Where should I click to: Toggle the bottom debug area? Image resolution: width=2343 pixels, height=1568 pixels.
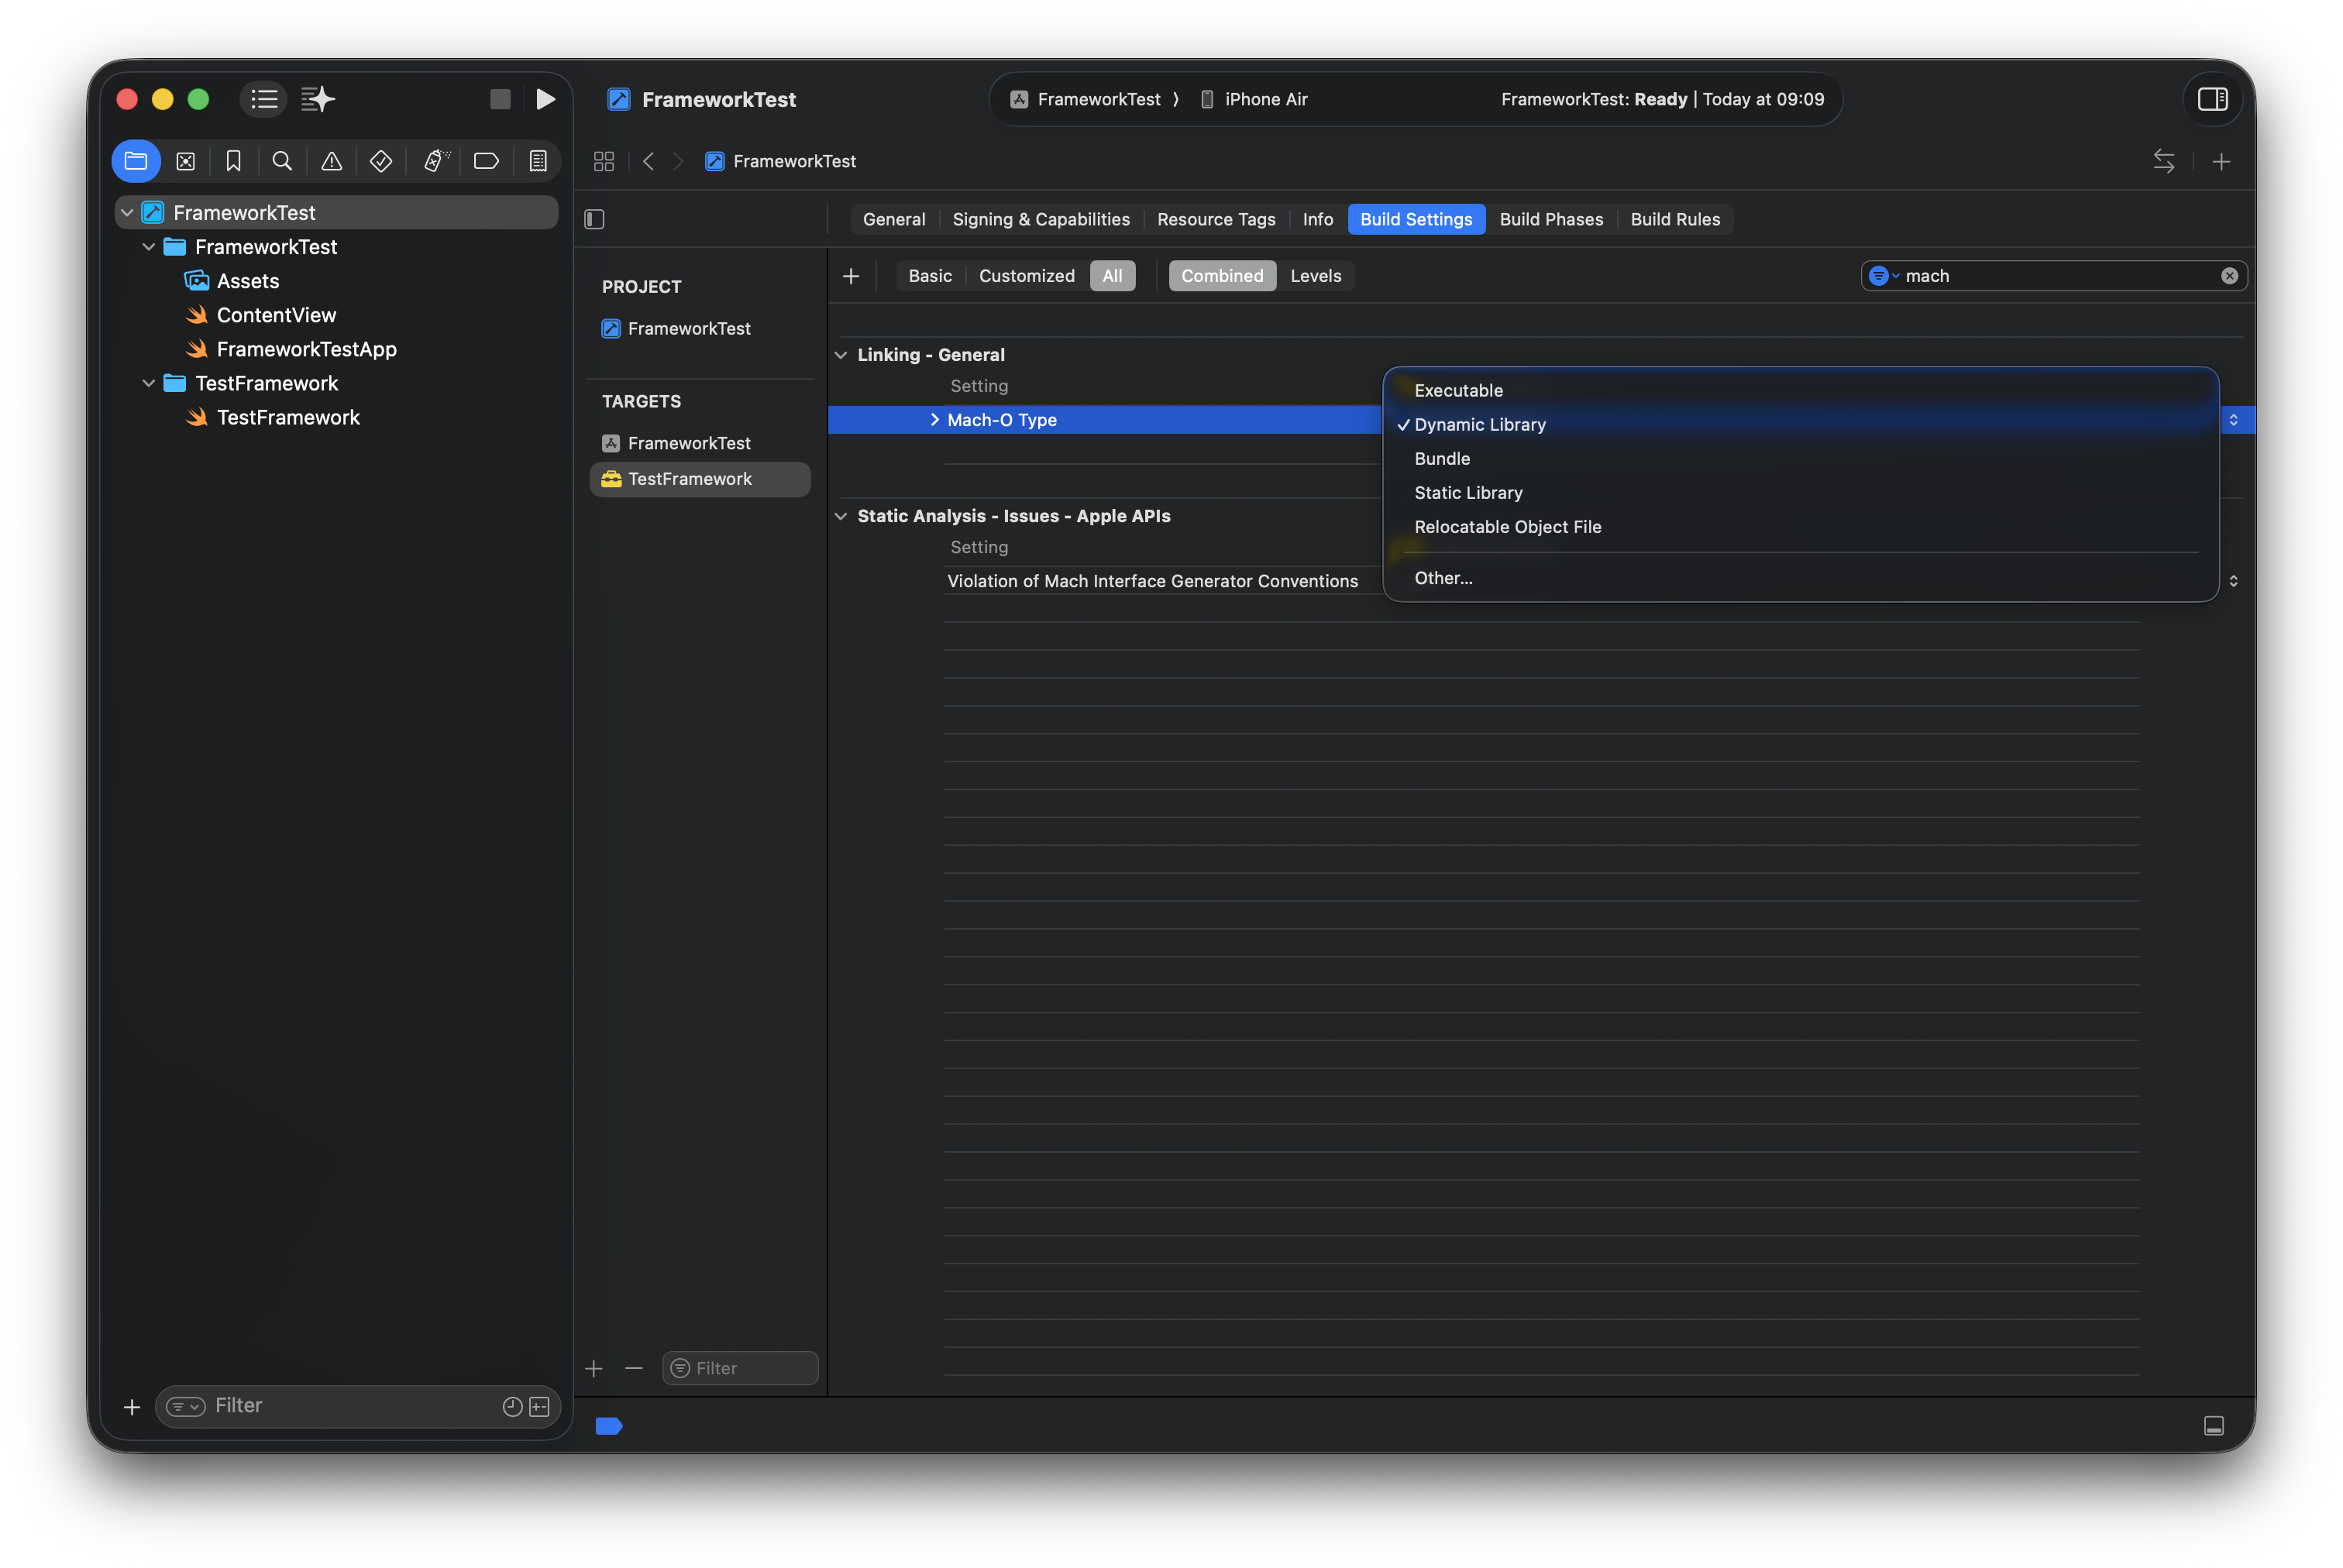pyautogui.click(x=2213, y=1426)
